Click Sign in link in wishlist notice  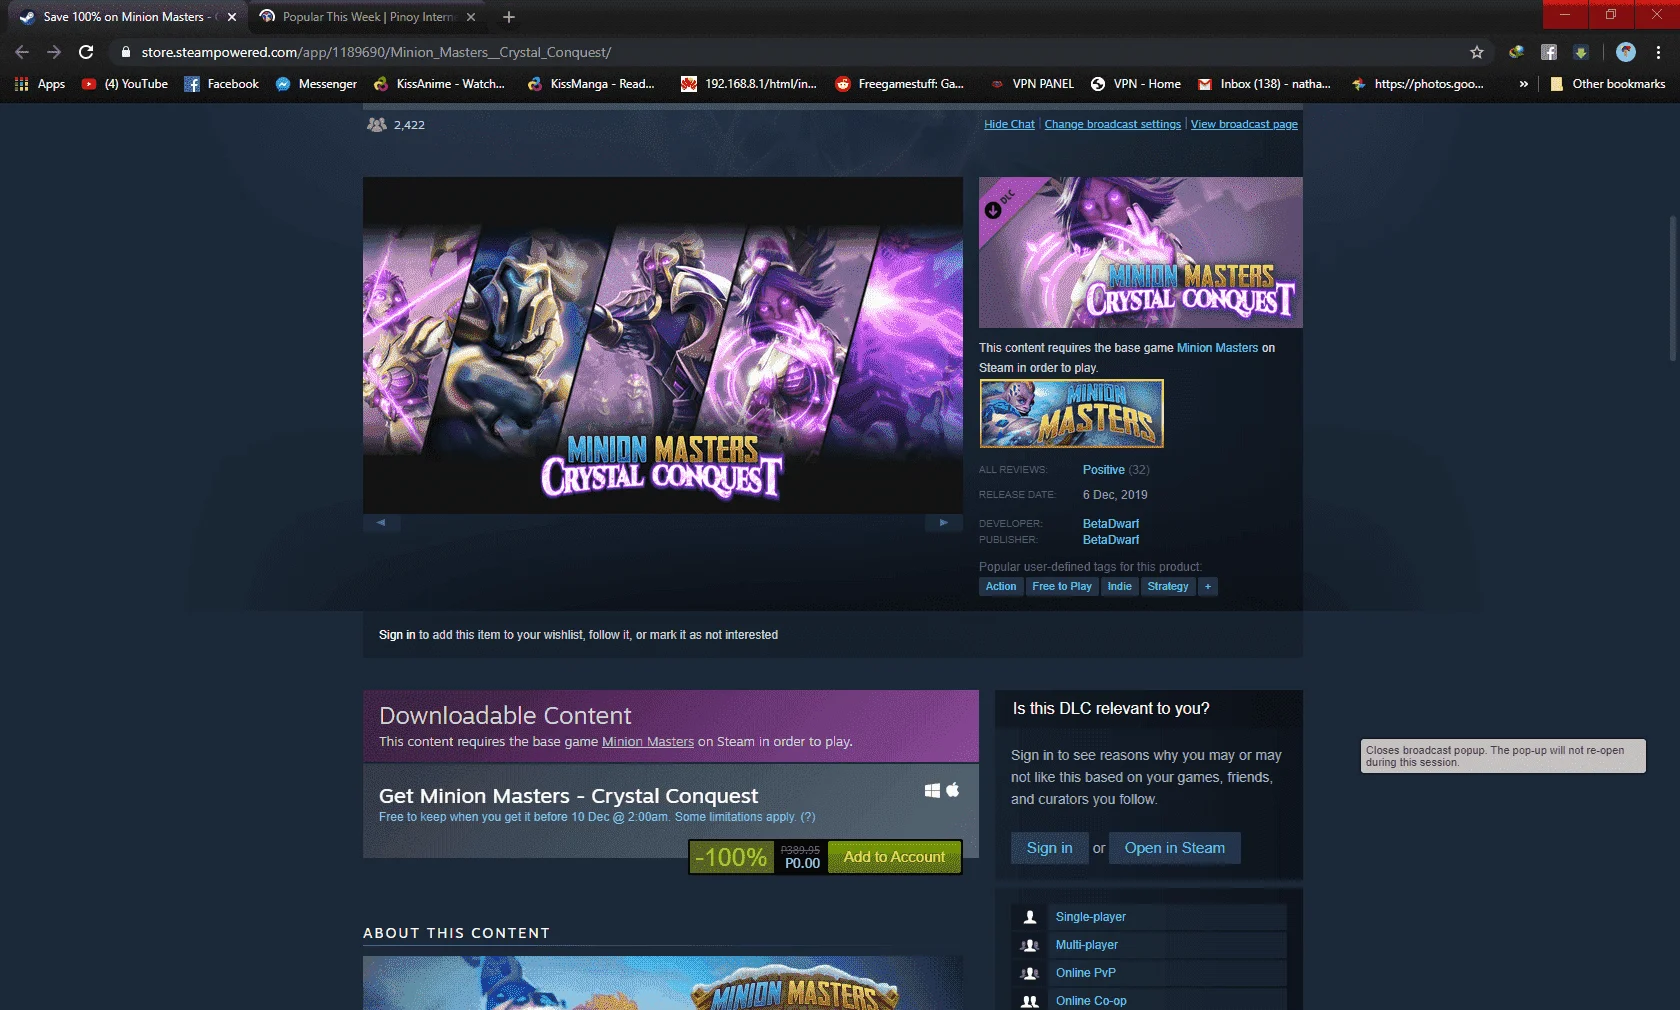[x=397, y=635]
